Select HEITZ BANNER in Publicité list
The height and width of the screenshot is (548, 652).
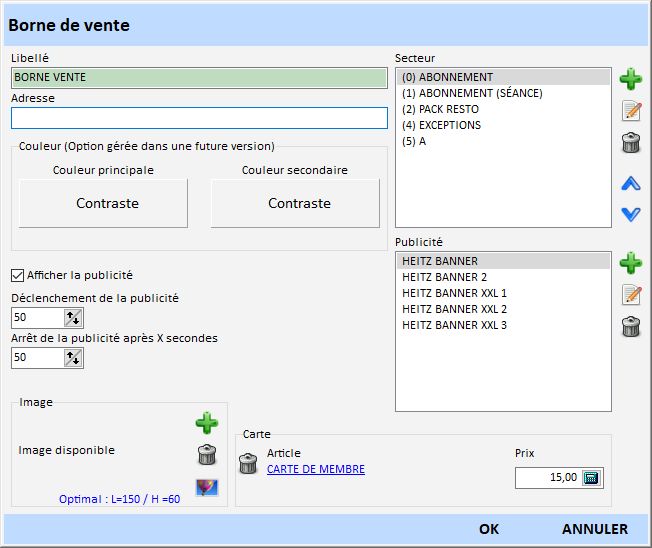[503, 261]
